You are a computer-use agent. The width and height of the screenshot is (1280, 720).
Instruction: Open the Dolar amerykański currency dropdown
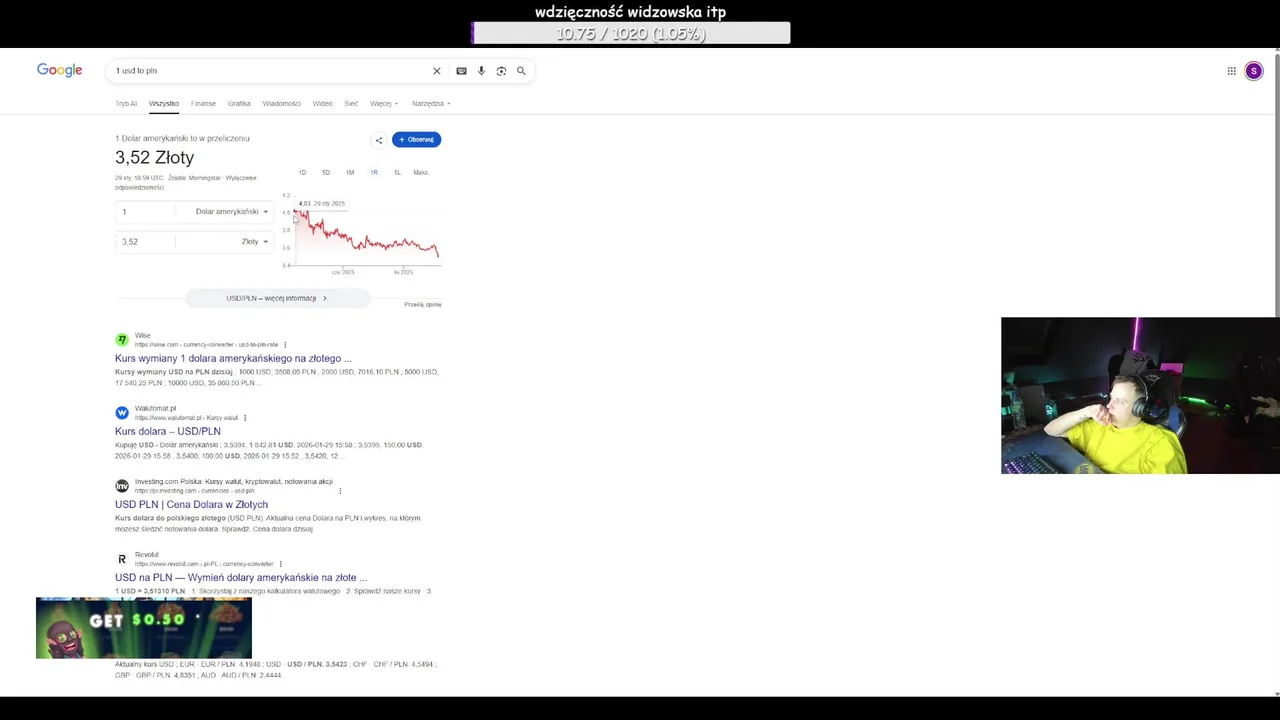(231, 212)
